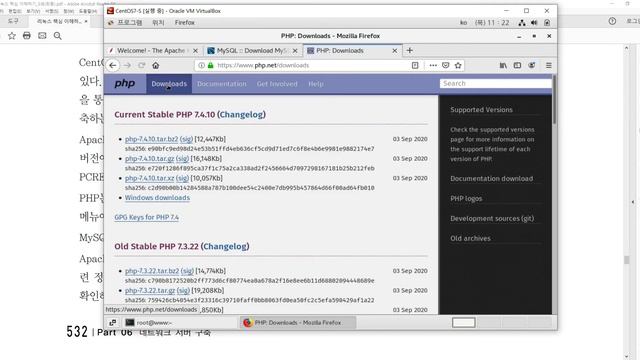Download php-7.4.10.tar.bz2
This screenshot has width=640, height=360.
pyautogui.click(x=151, y=139)
